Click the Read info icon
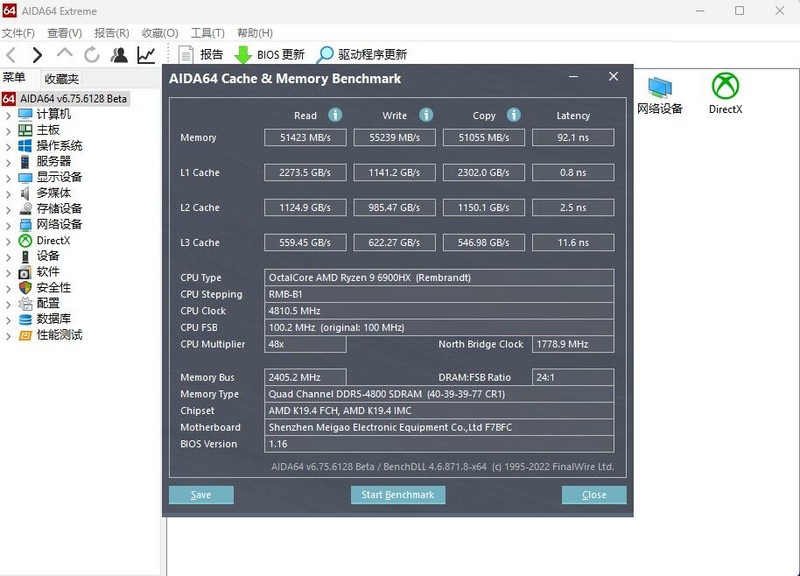The image size is (800, 576). [335, 115]
